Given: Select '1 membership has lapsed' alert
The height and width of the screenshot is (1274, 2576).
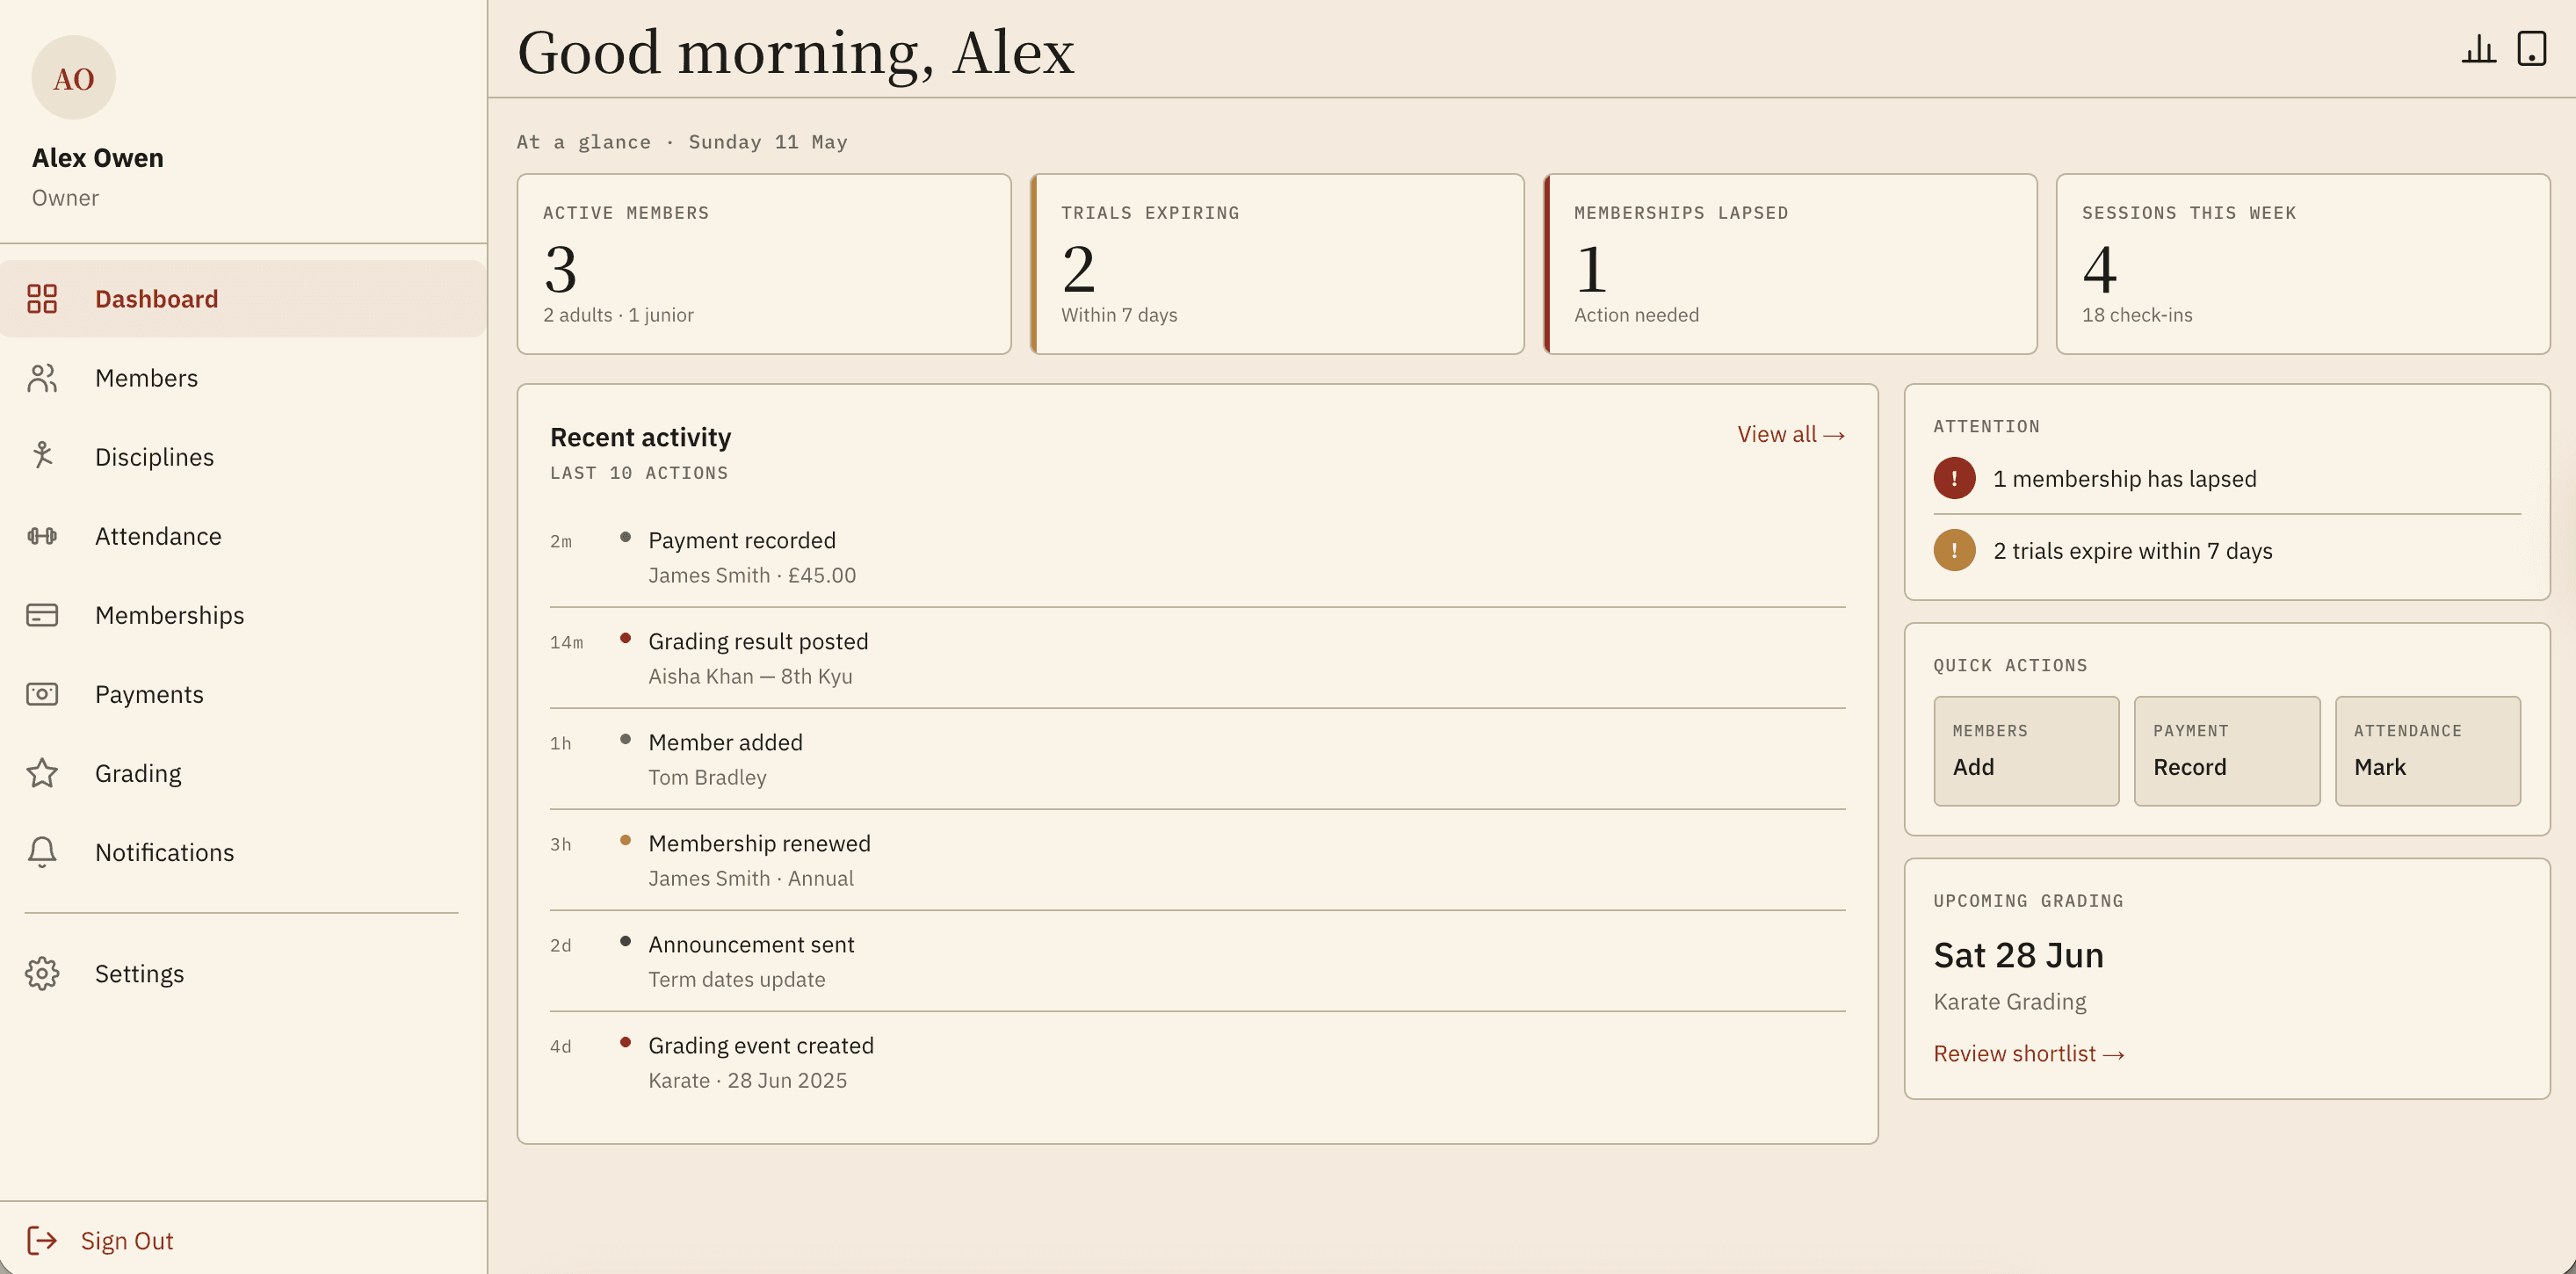Looking at the screenshot, I should click(x=2227, y=478).
